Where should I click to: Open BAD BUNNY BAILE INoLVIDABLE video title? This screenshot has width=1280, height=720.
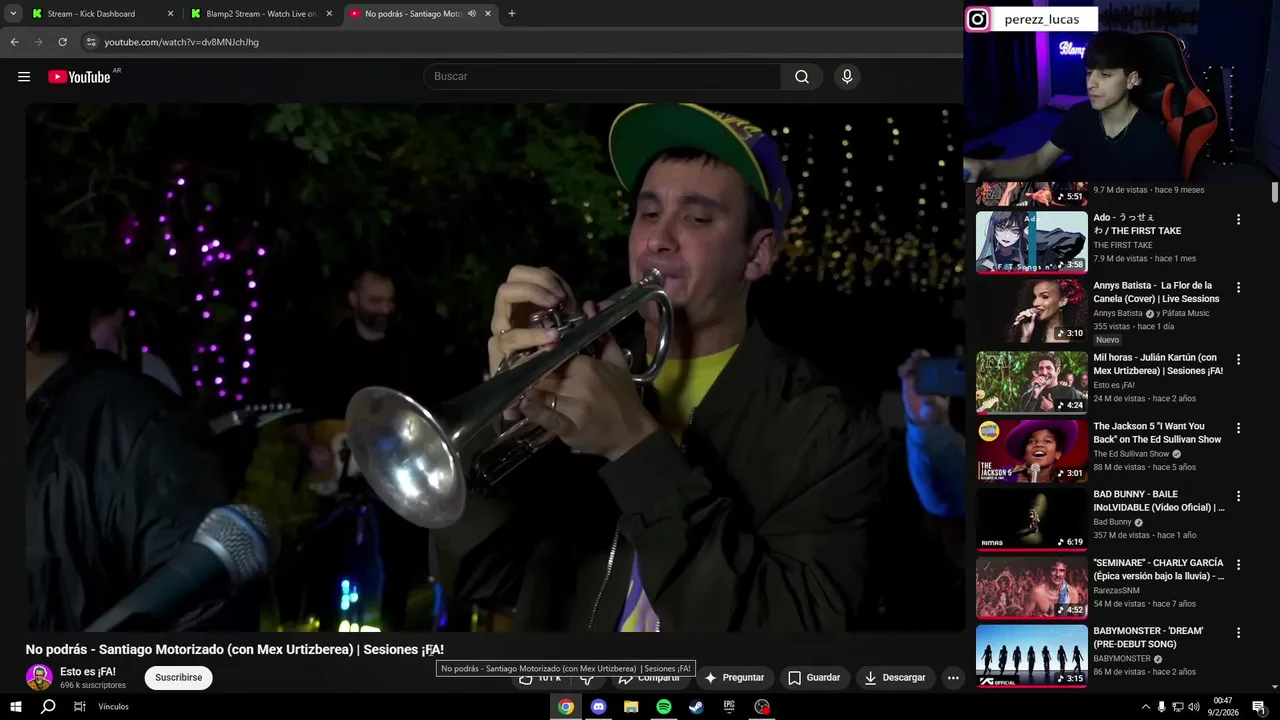tap(1158, 500)
